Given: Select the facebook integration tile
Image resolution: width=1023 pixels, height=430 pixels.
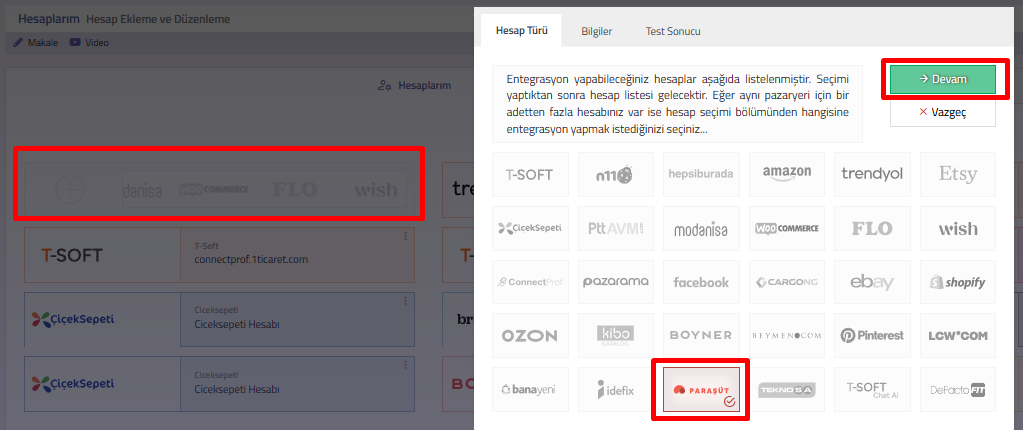Looking at the screenshot, I should point(701,282).
